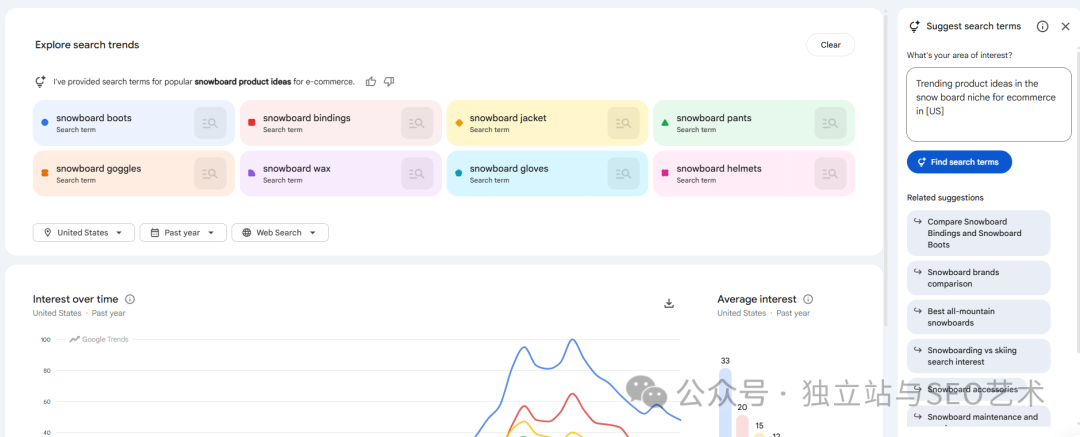This screenshot has width=1080, height=437.
Task: Choose Best all-mountain snowboards suggestion
Action: coord(979,317)
